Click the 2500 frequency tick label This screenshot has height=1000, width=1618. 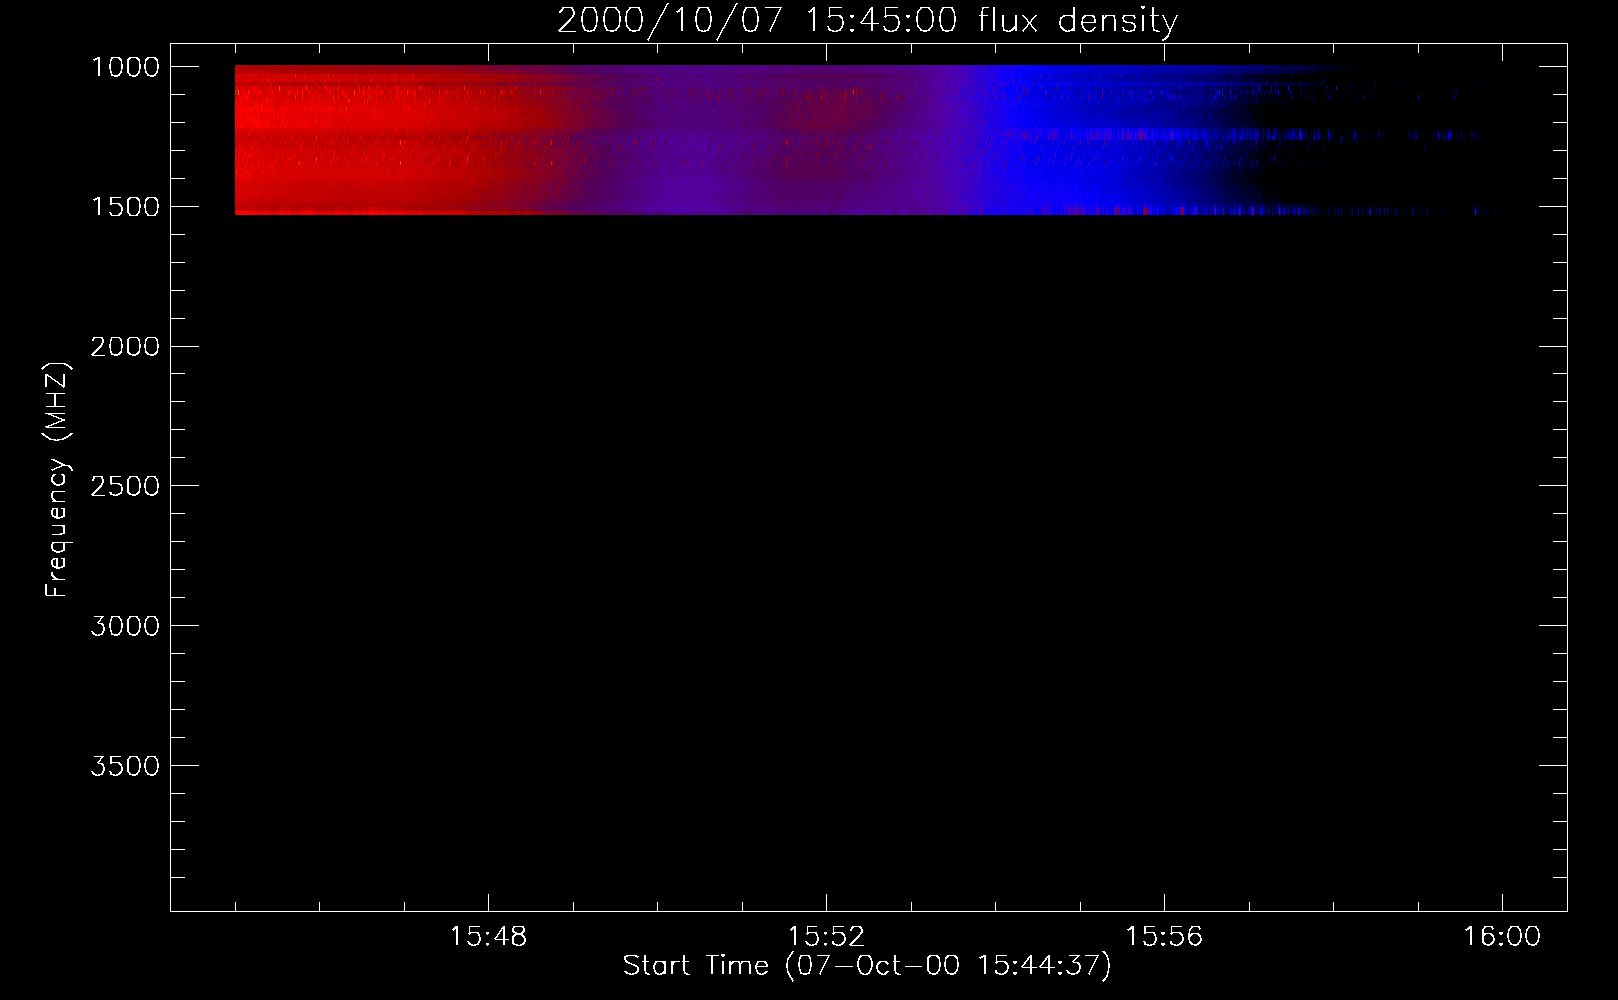[126, 487]
